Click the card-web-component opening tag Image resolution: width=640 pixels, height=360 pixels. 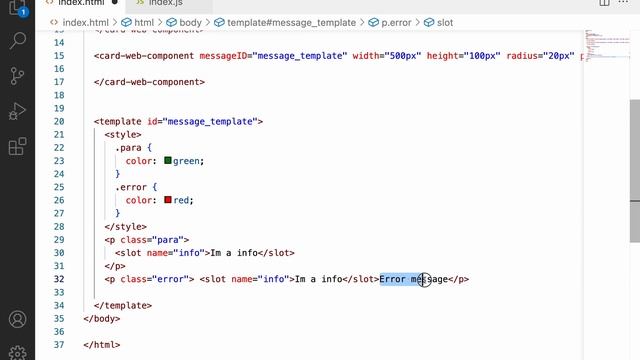(x=144, y=56)
